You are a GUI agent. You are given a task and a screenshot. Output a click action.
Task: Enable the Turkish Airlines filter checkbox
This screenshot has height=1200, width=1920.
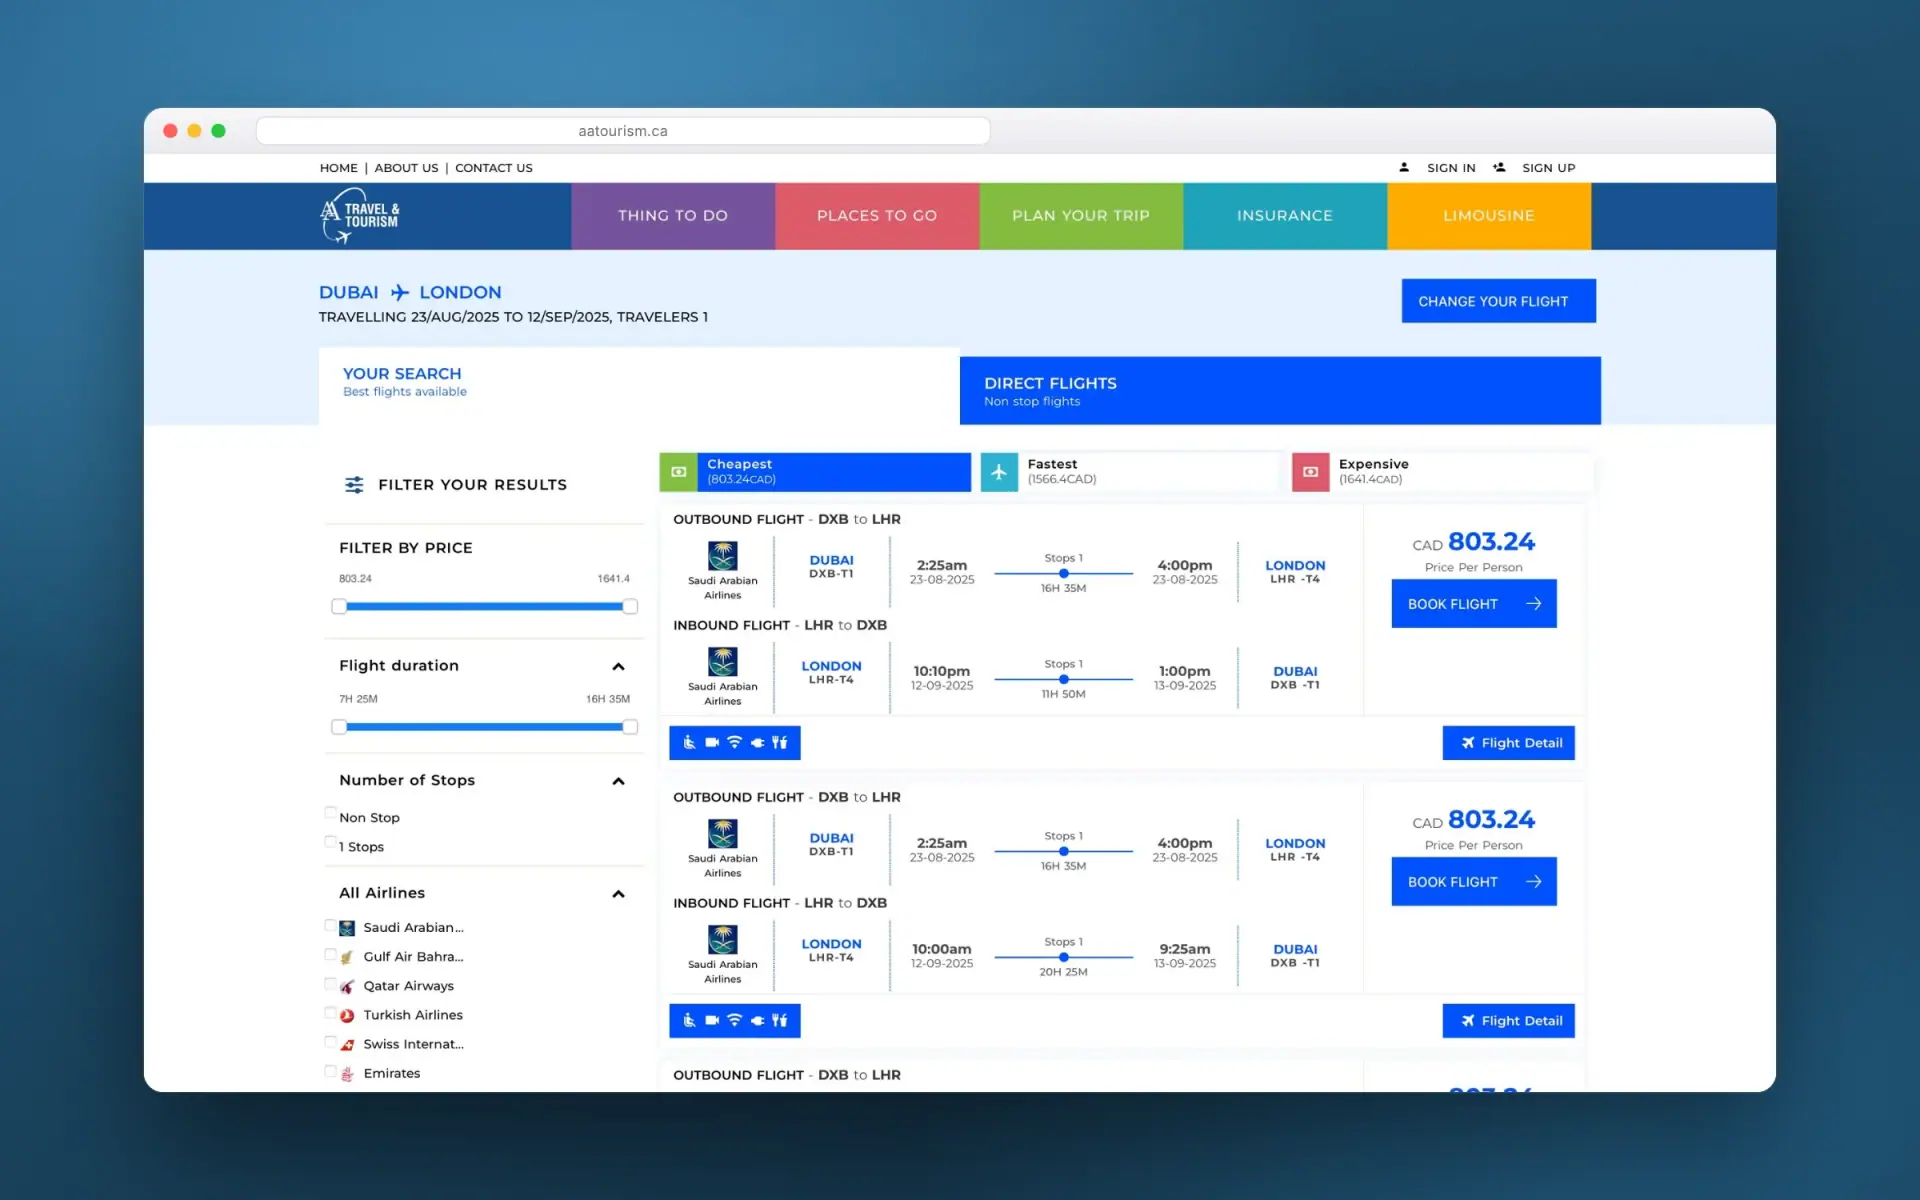coord(330,1012)
